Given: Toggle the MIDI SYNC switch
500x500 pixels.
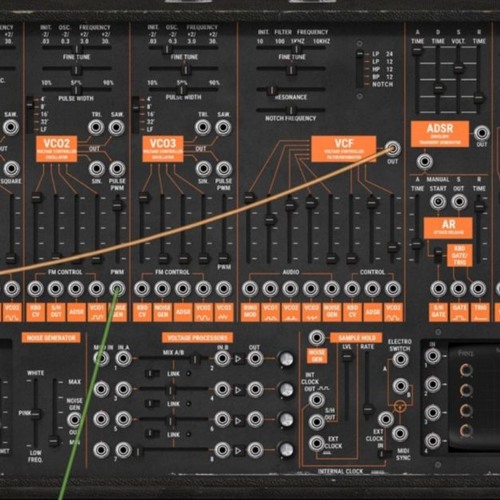Looking at the screenshot, I should pos(385,454).
